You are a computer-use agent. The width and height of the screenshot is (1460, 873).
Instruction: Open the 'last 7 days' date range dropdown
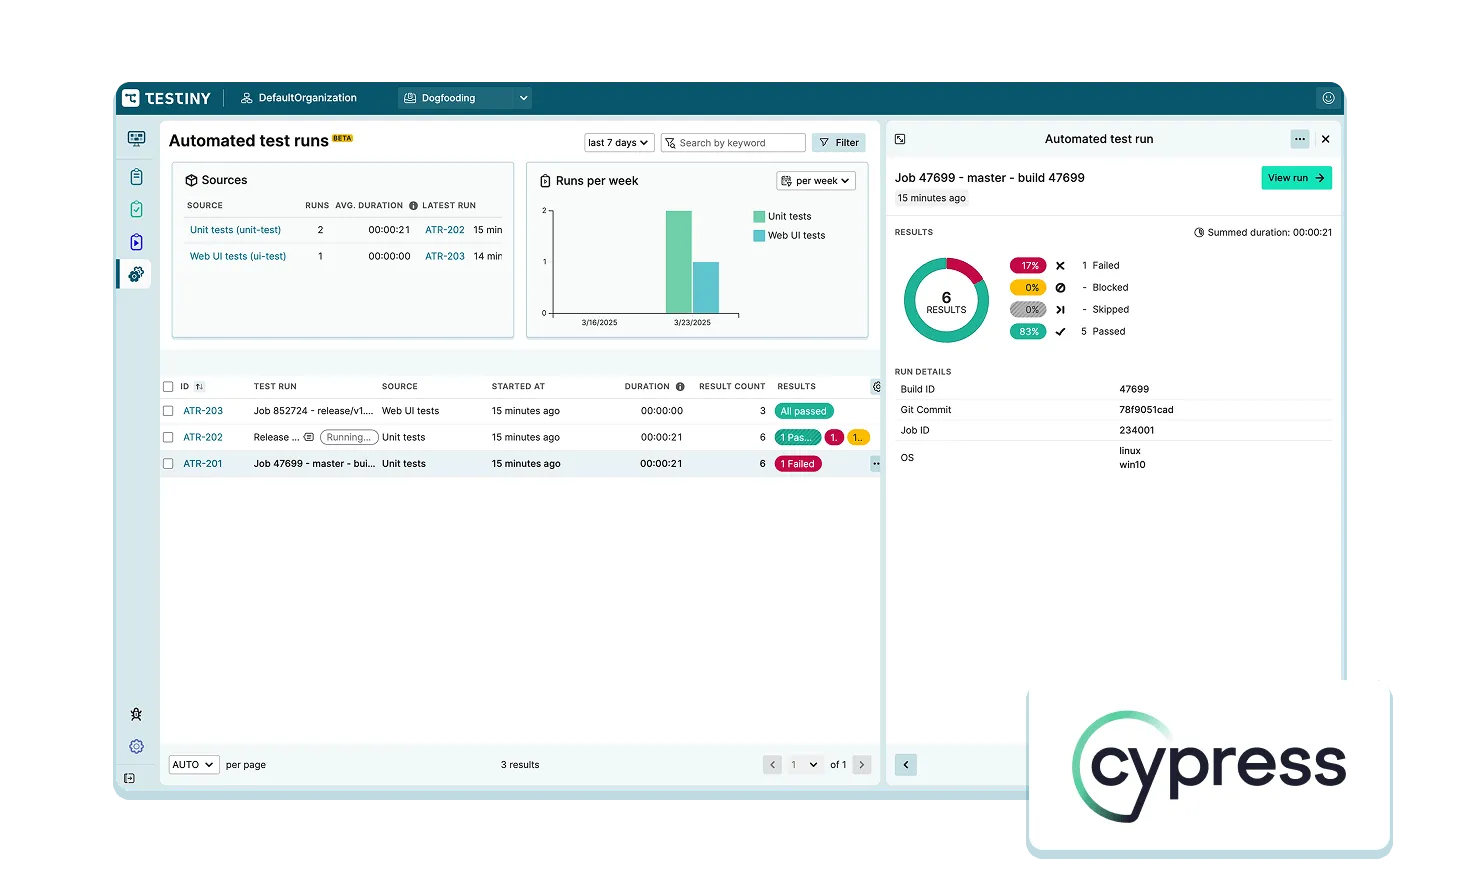pos(618,143)
